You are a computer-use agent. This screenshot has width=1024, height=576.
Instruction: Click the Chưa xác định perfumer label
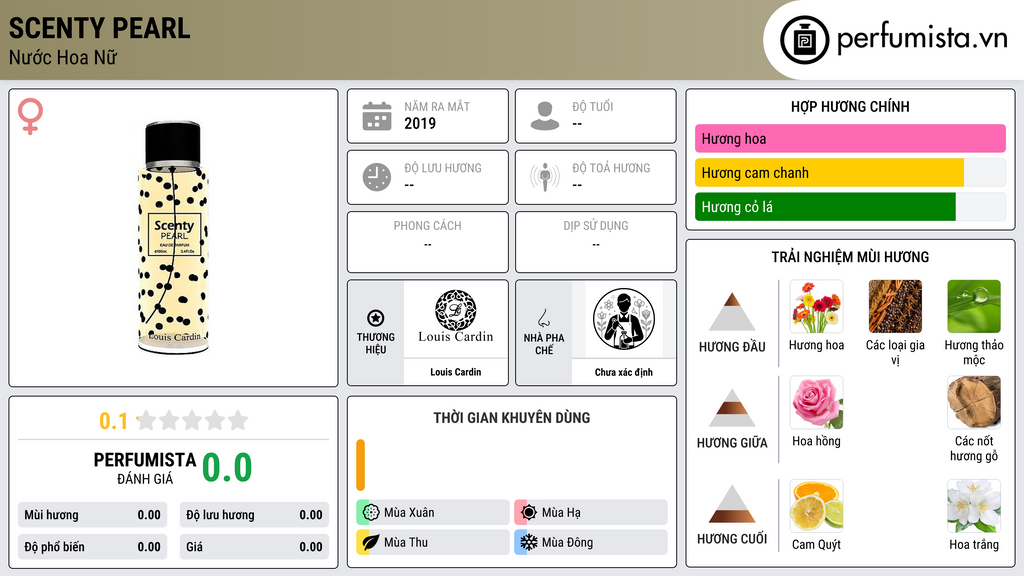coord(624,372)
